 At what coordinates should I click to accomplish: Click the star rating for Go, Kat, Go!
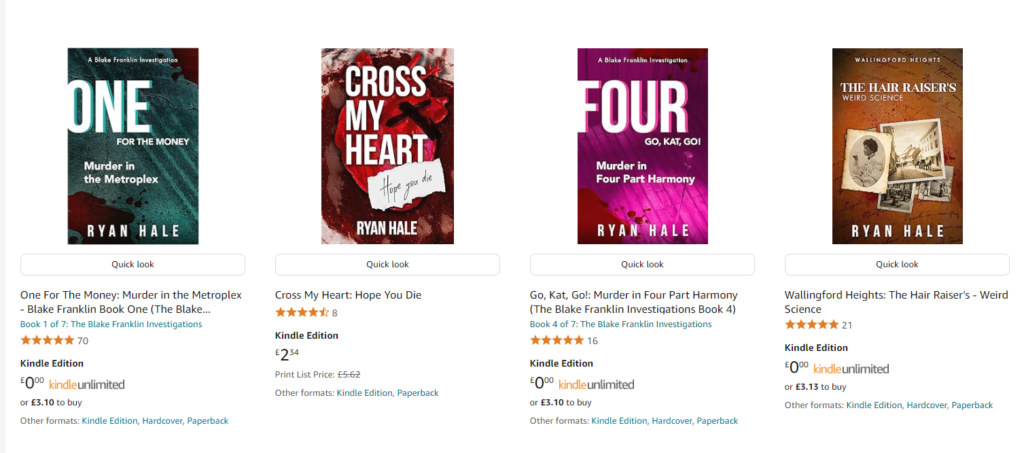tap(557, 340)
